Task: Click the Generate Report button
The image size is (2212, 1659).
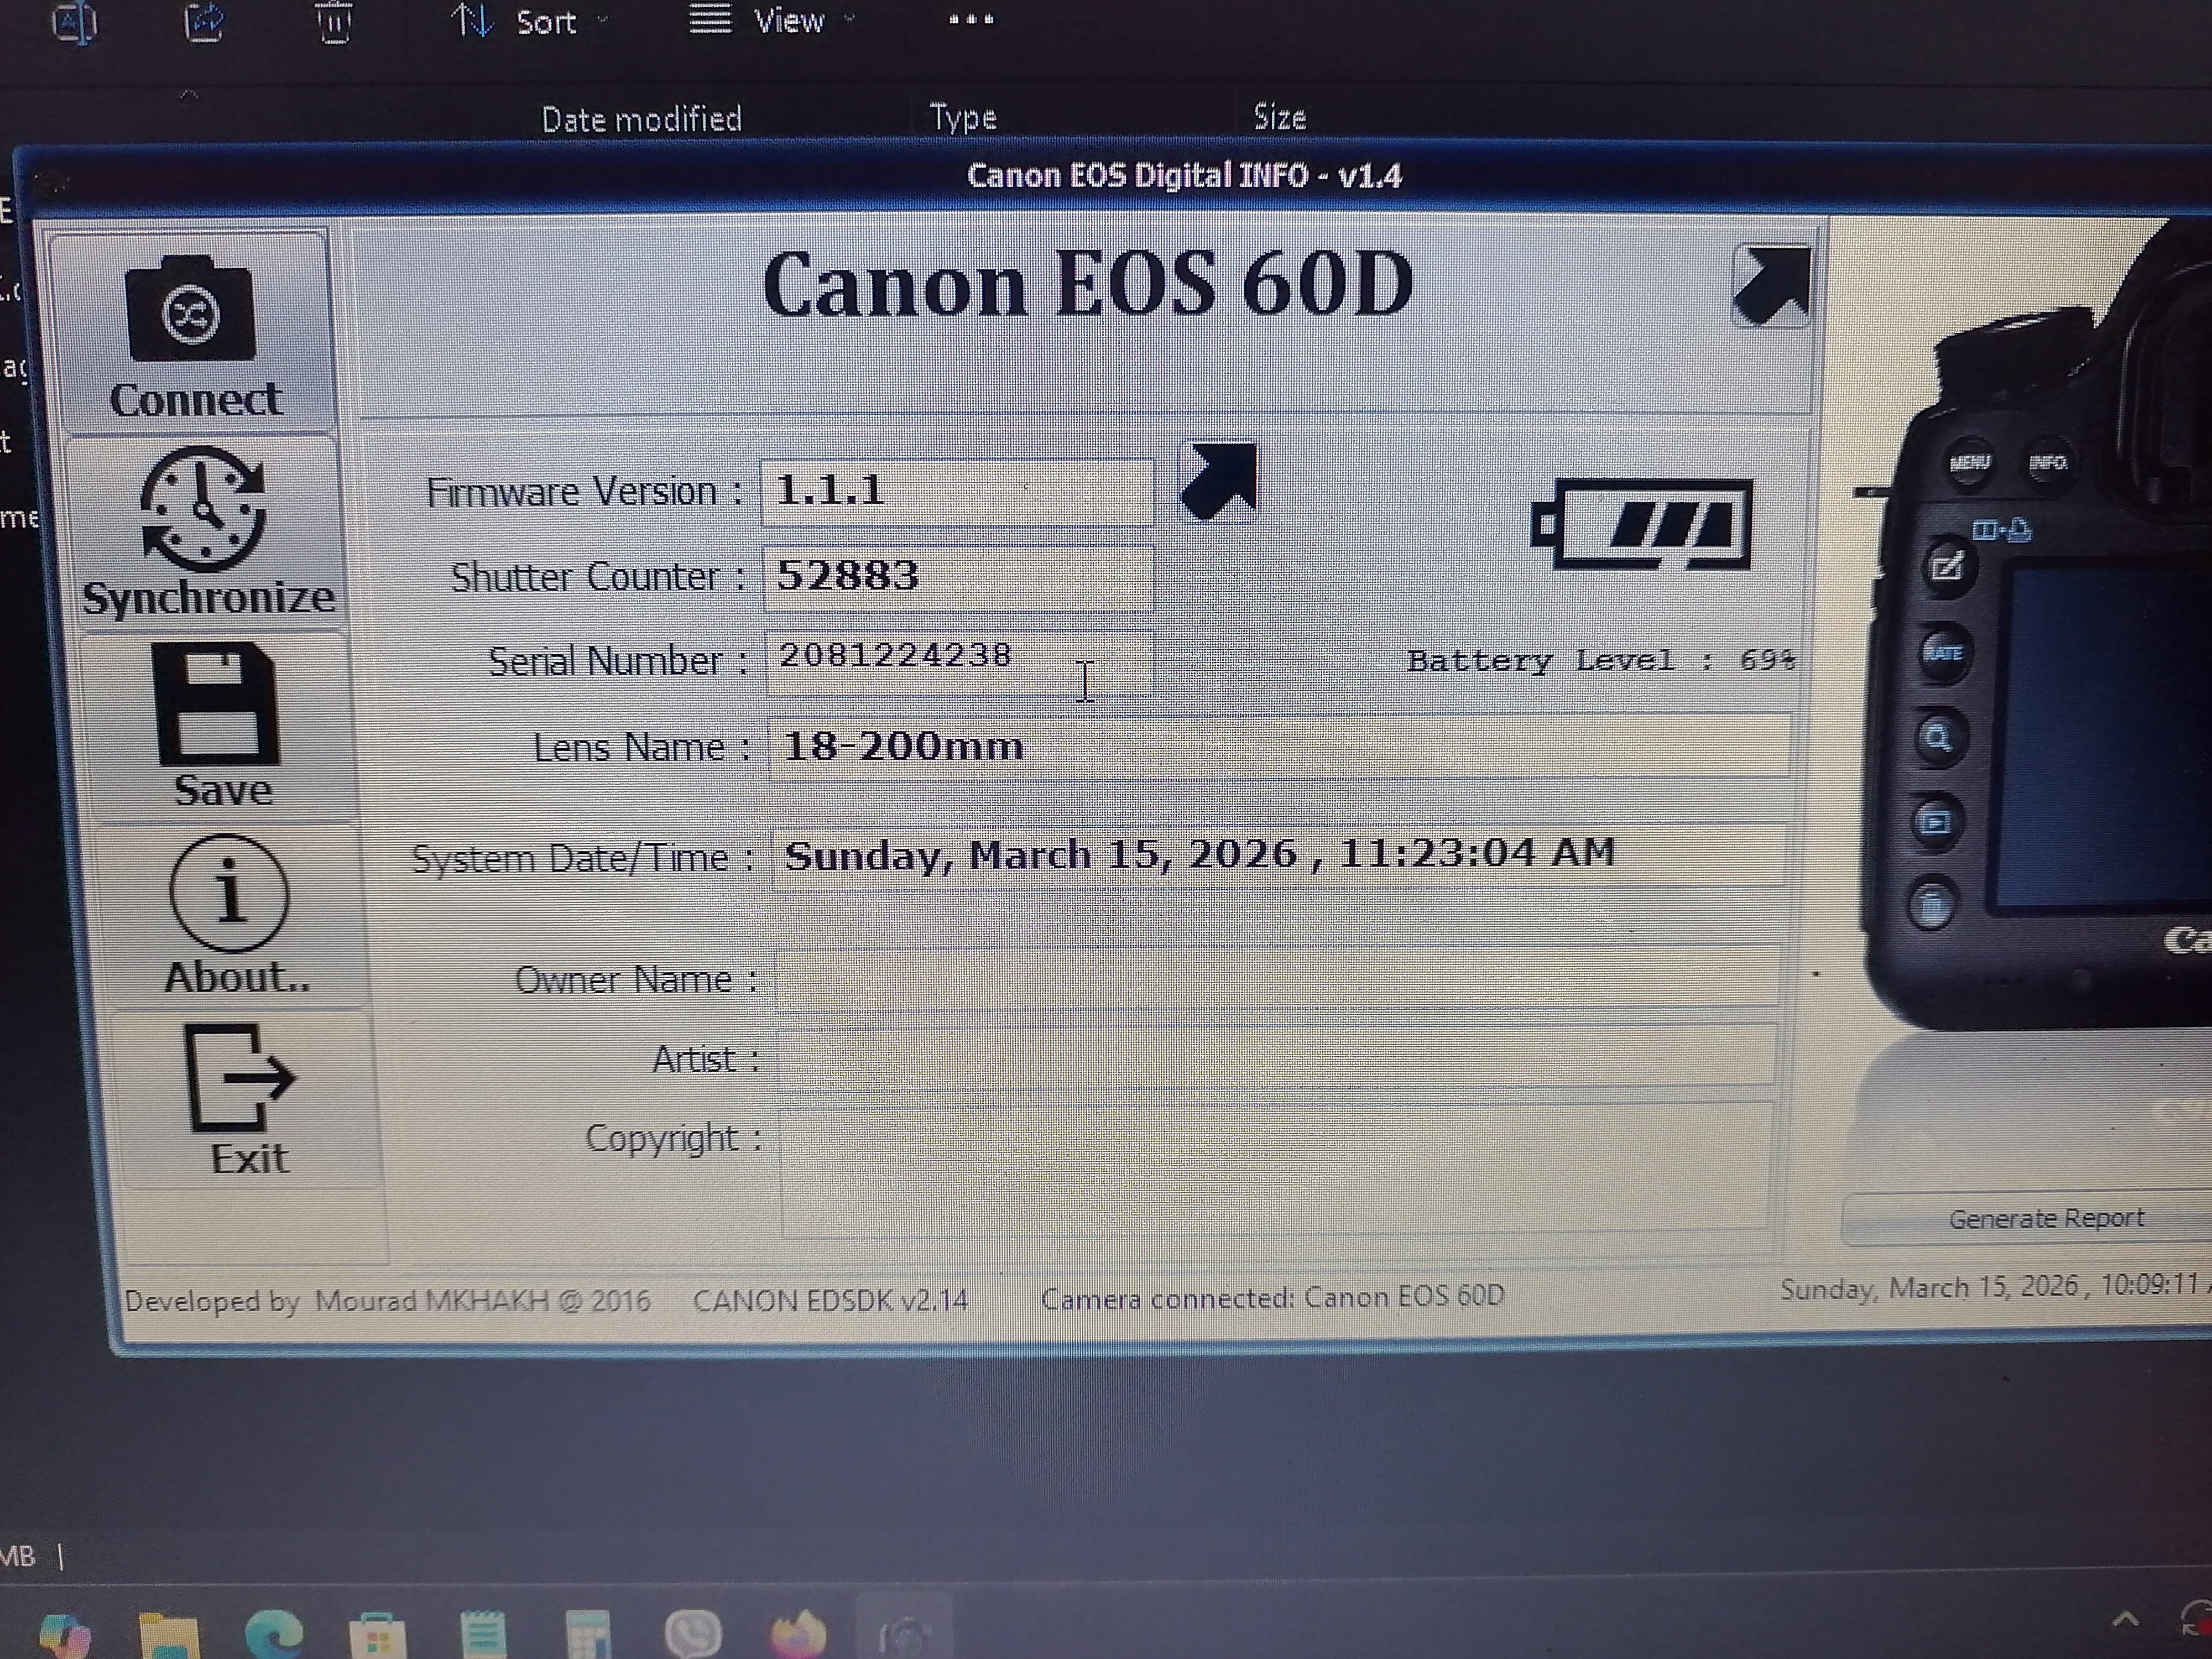Action: [2045, 1219]
